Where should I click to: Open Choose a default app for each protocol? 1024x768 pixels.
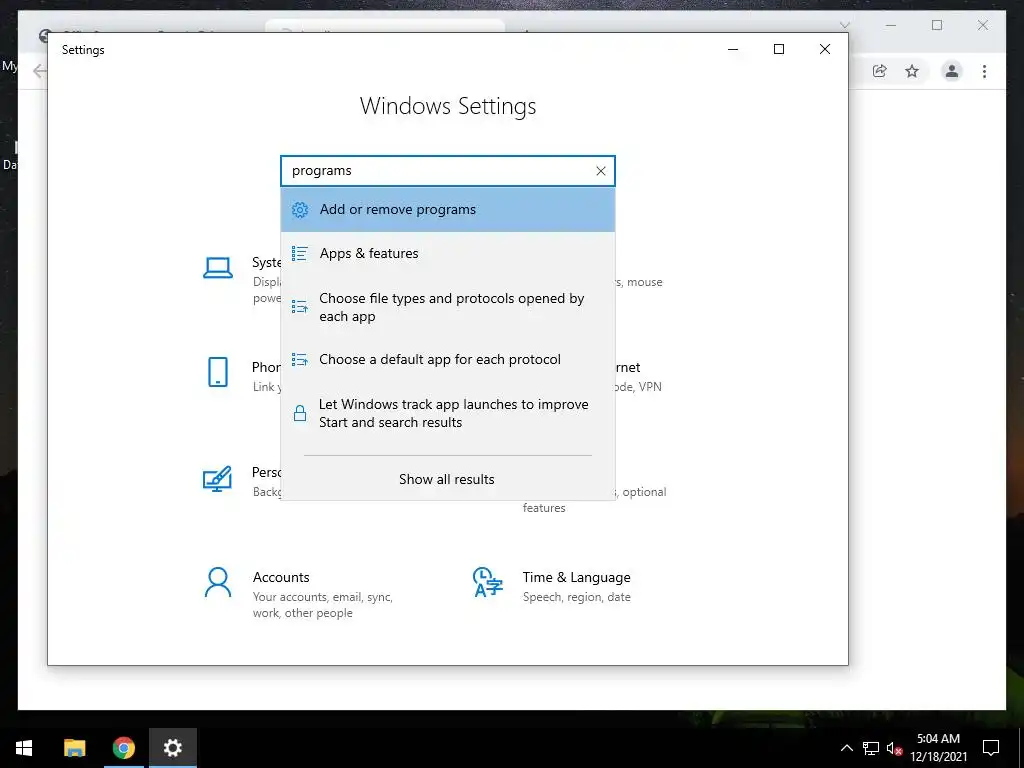coord(447,359)
